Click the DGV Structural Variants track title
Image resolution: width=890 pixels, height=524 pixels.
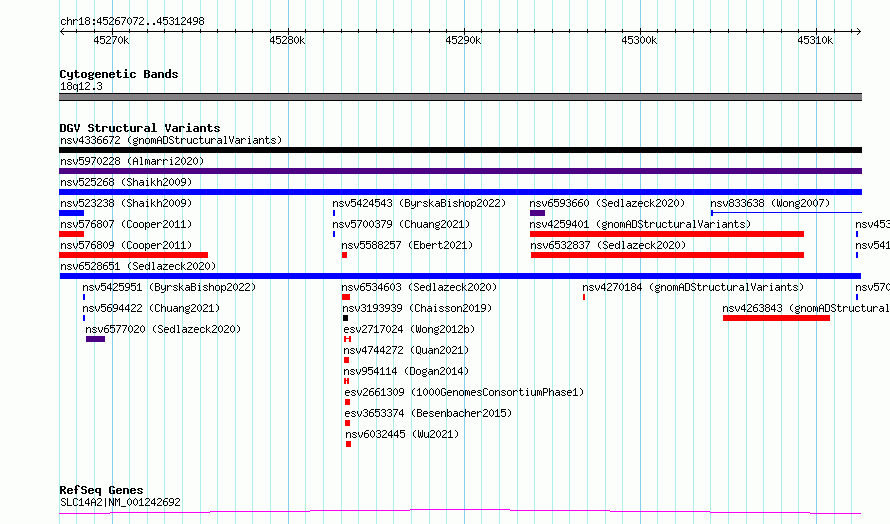(140, 128)
